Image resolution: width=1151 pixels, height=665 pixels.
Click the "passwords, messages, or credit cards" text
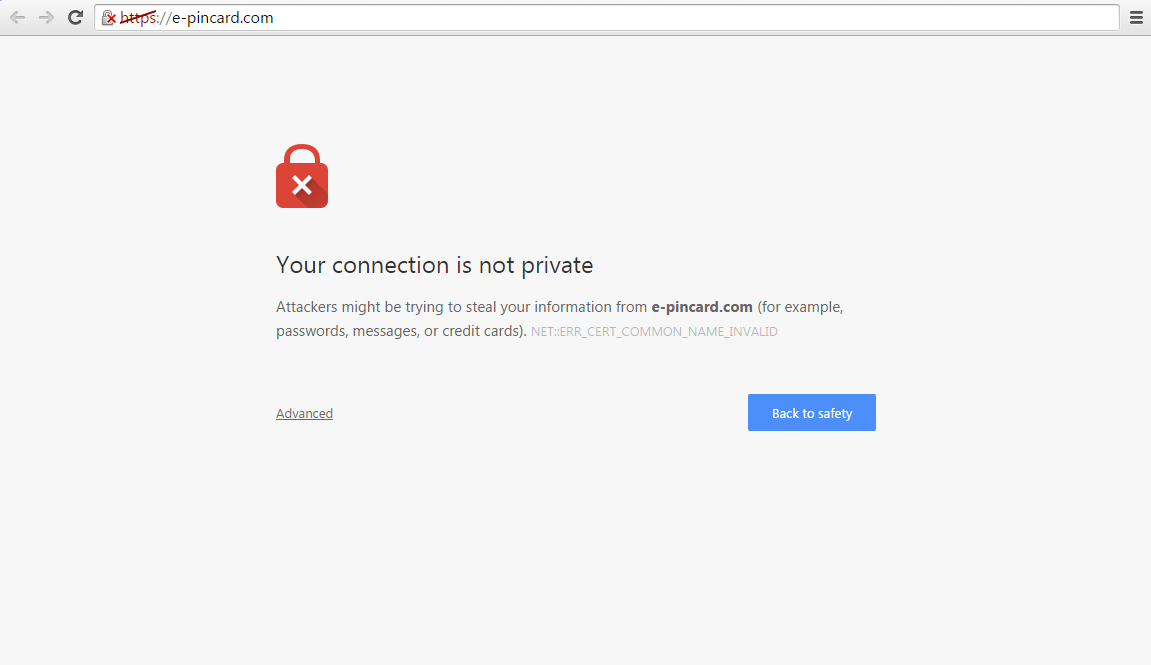coord(399,331)
